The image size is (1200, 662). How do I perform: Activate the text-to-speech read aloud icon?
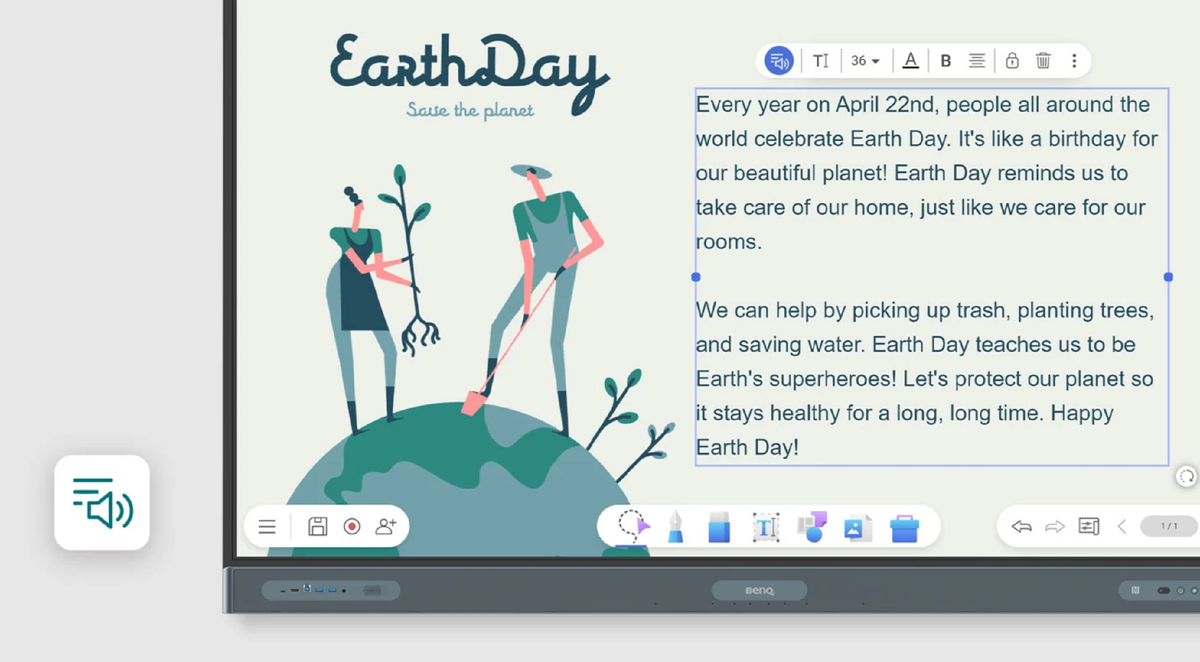[779, 61]
